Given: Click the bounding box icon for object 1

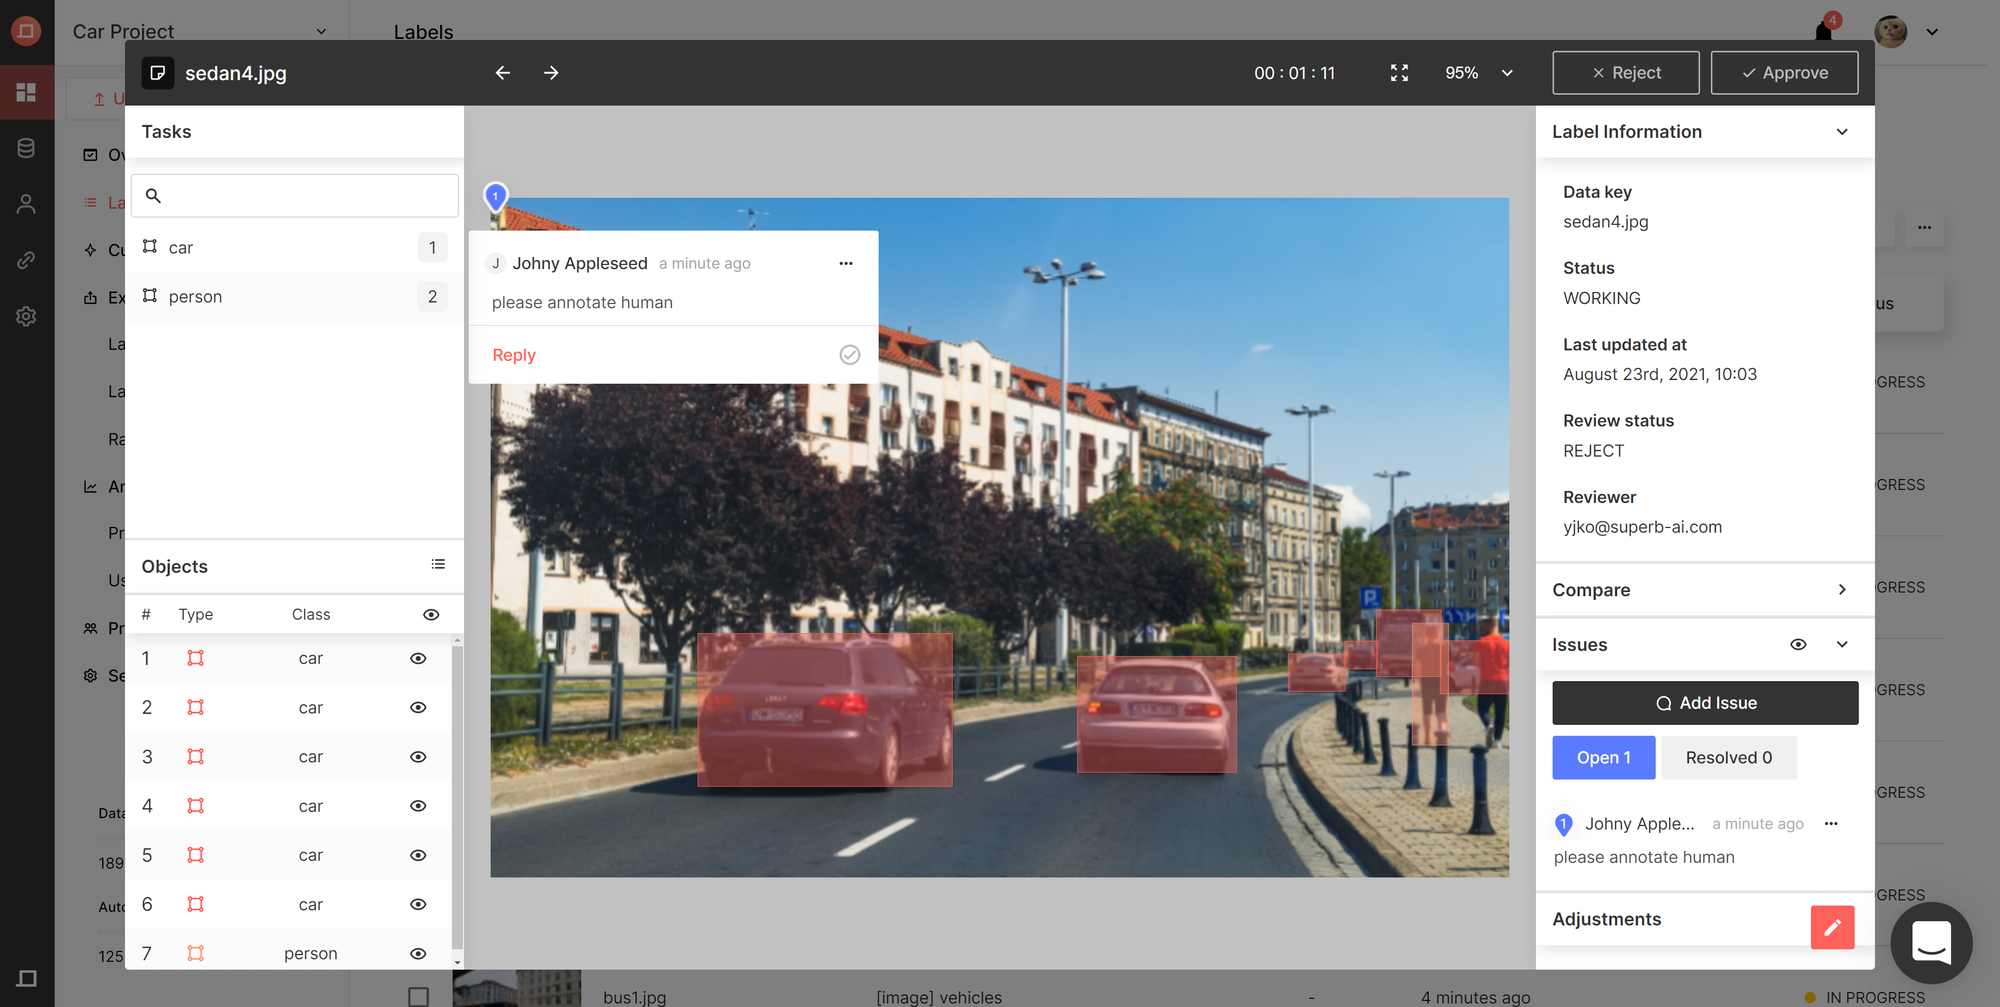Looking at the screenshot, I should click(x=196, y=658).
